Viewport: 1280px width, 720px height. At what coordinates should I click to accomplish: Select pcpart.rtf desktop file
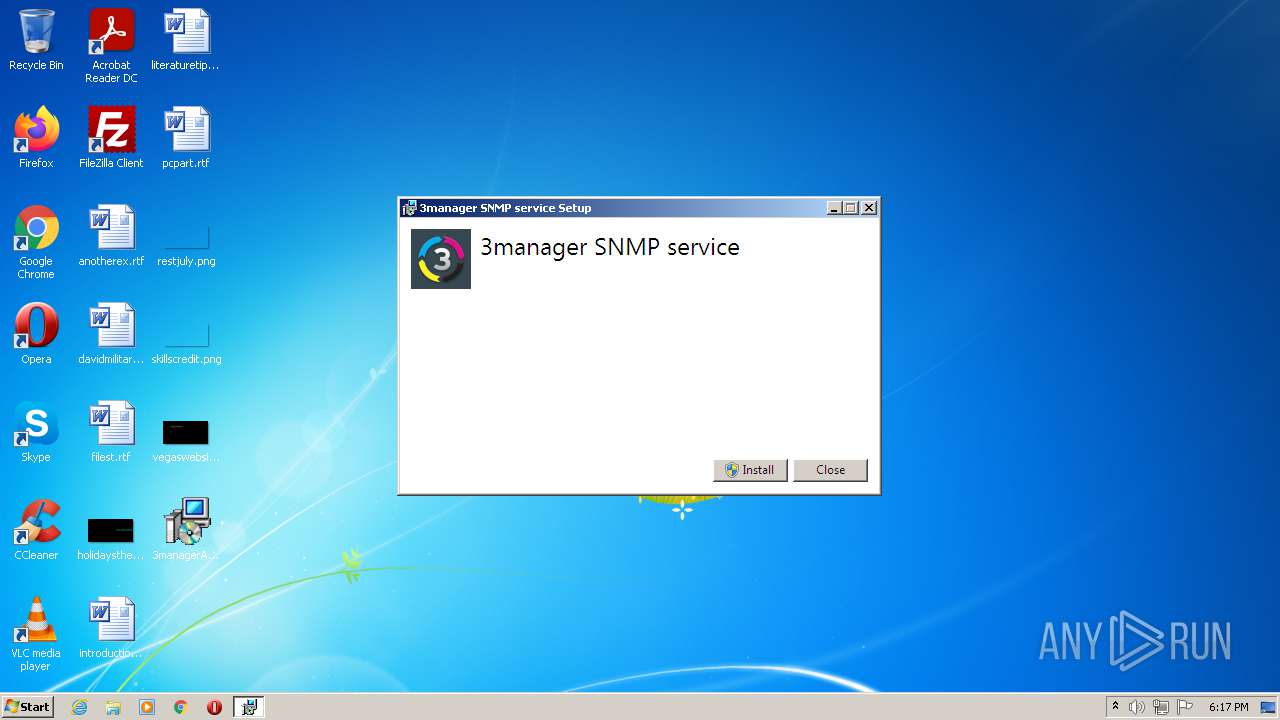pos(186,138)
